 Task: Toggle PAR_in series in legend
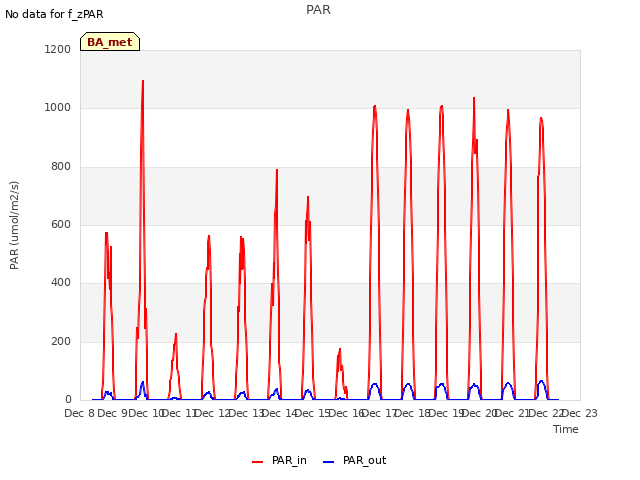(279, 460)
